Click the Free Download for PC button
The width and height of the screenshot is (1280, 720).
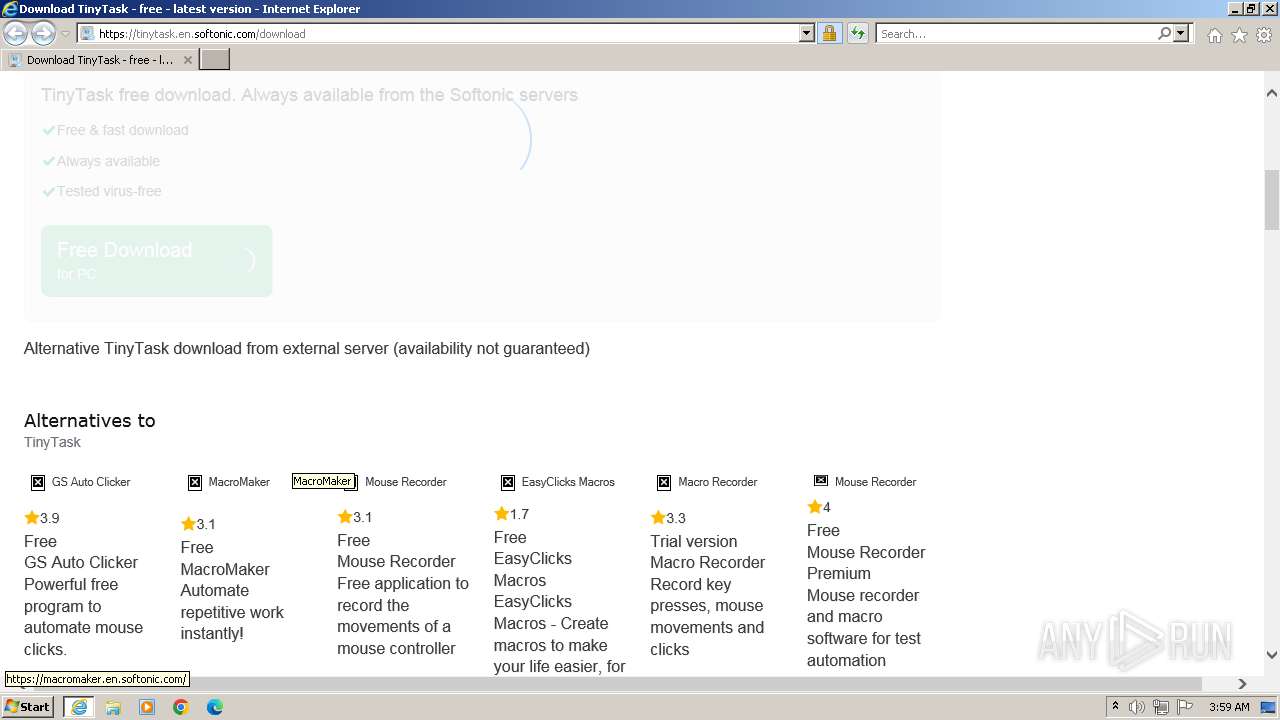click(x=156, y=260)
